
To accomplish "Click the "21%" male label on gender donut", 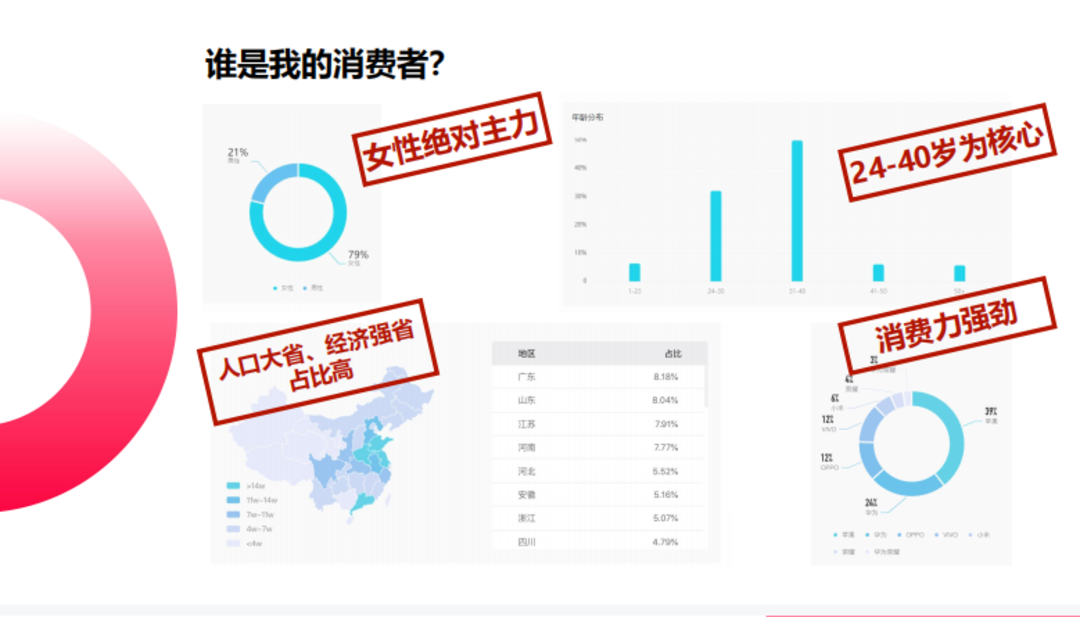I will coord(238,152).
